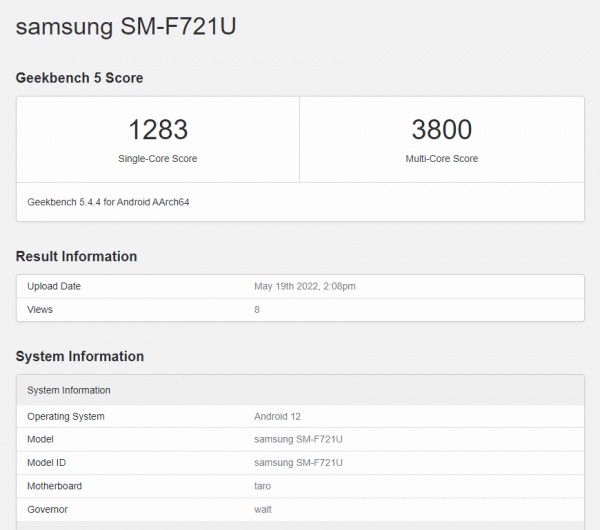Select samsung SM-F721U value in Model ID row
Viewport: 600px width, 530px height.
point(298,463)
